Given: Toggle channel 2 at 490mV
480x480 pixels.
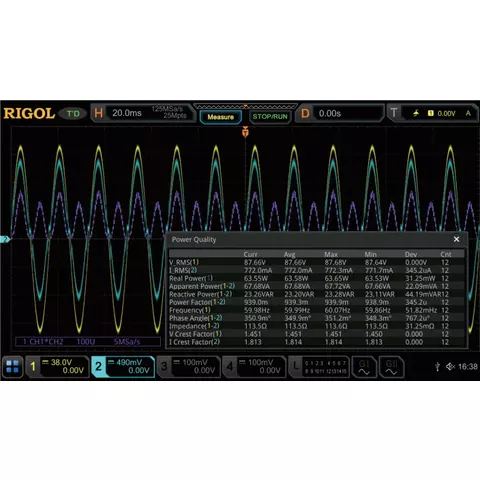Looking at the screenshot, I should pos(123,367).
